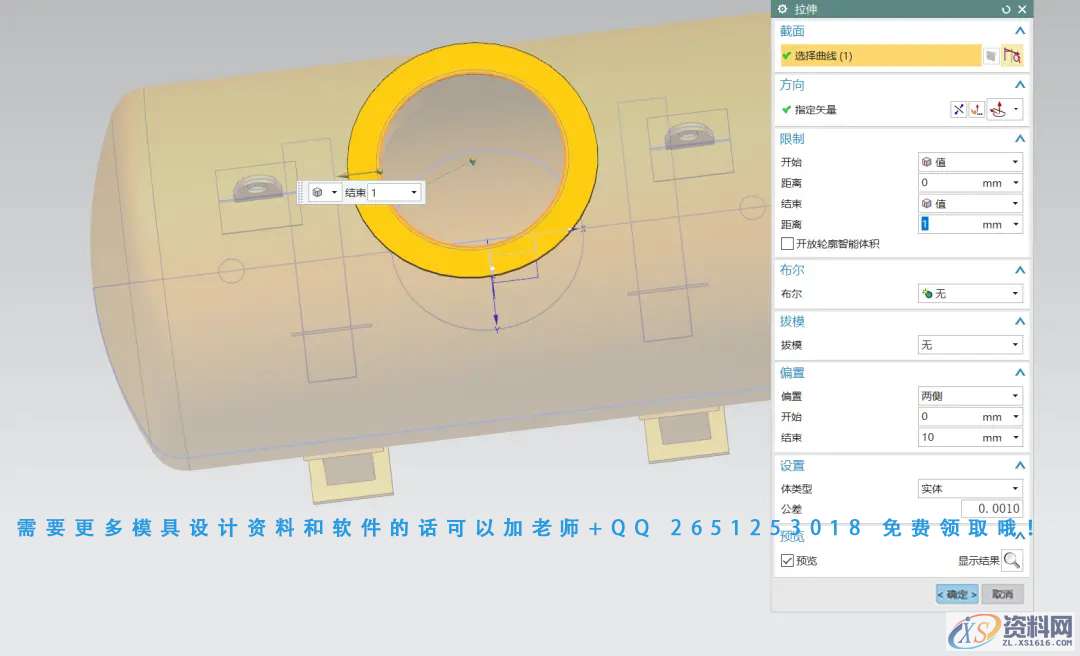Click the gear settings icon in 拉伸 dialog
This screenshot has width=1080, height=656.
(783, 9)
